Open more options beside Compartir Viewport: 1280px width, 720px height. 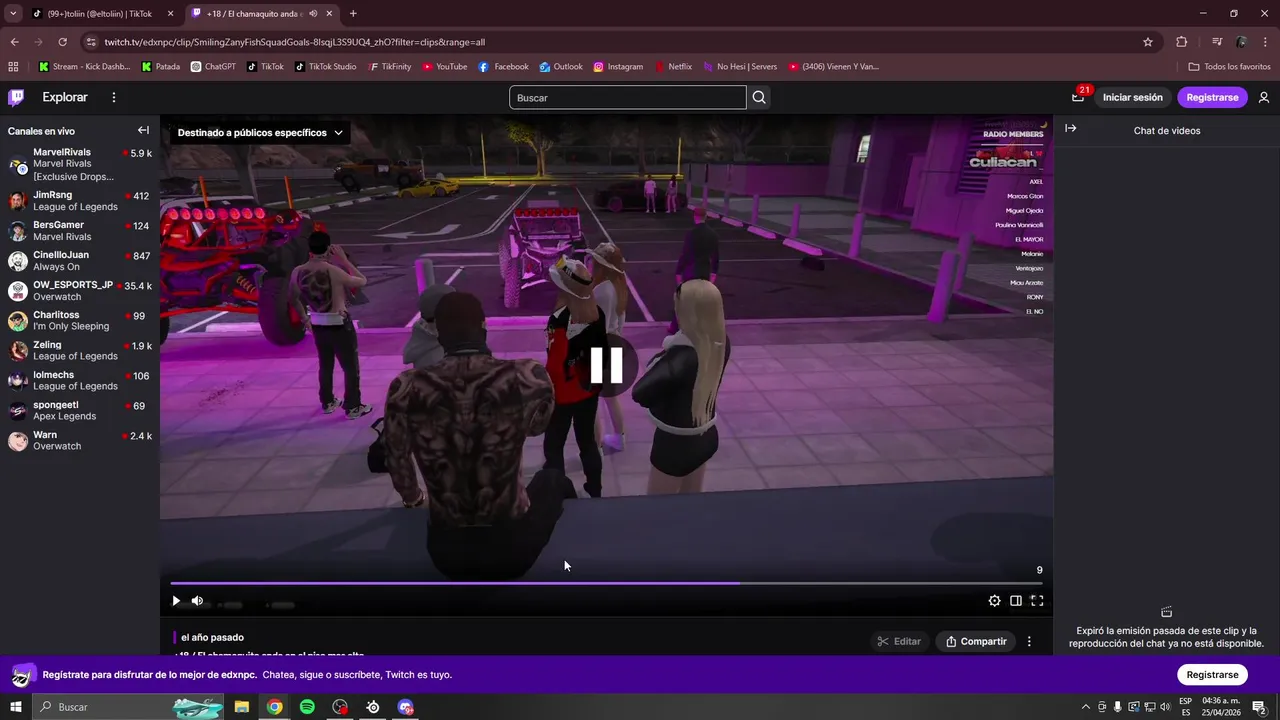[x=1029, y=641]
